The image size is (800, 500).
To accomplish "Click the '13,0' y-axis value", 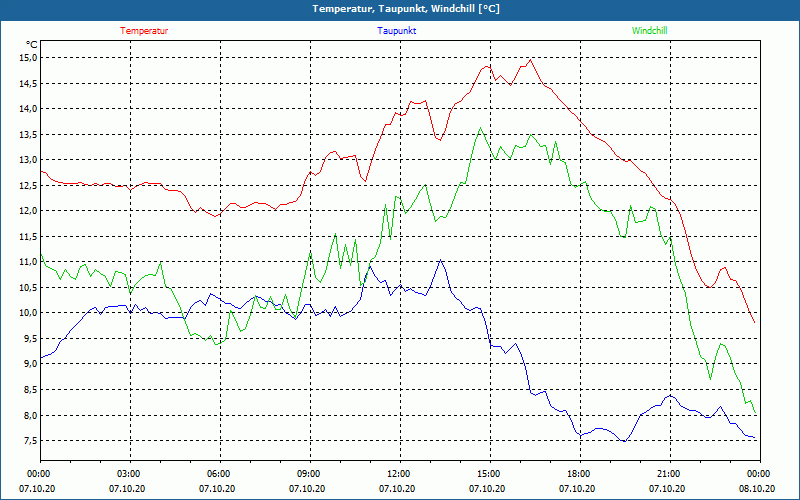I will tap(28, 160).
